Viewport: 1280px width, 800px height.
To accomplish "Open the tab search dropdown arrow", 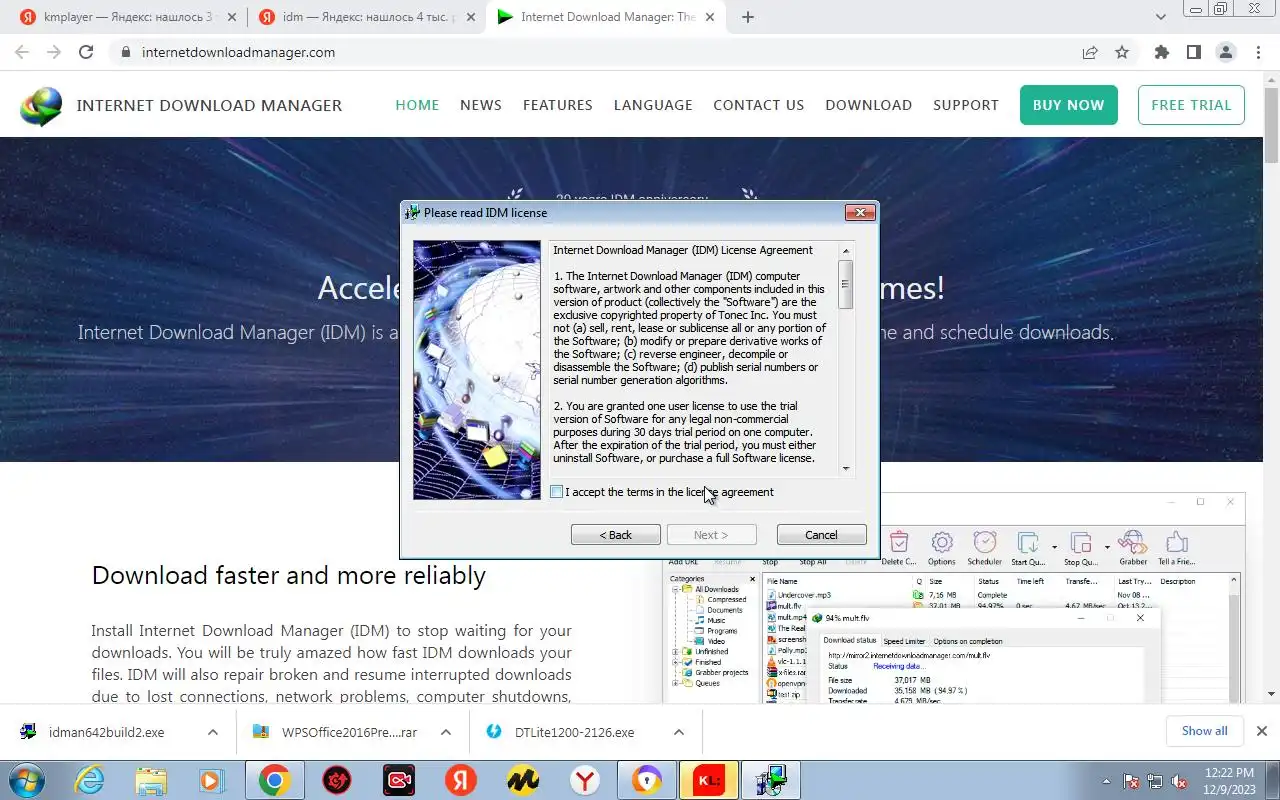I will [1161, 17].
